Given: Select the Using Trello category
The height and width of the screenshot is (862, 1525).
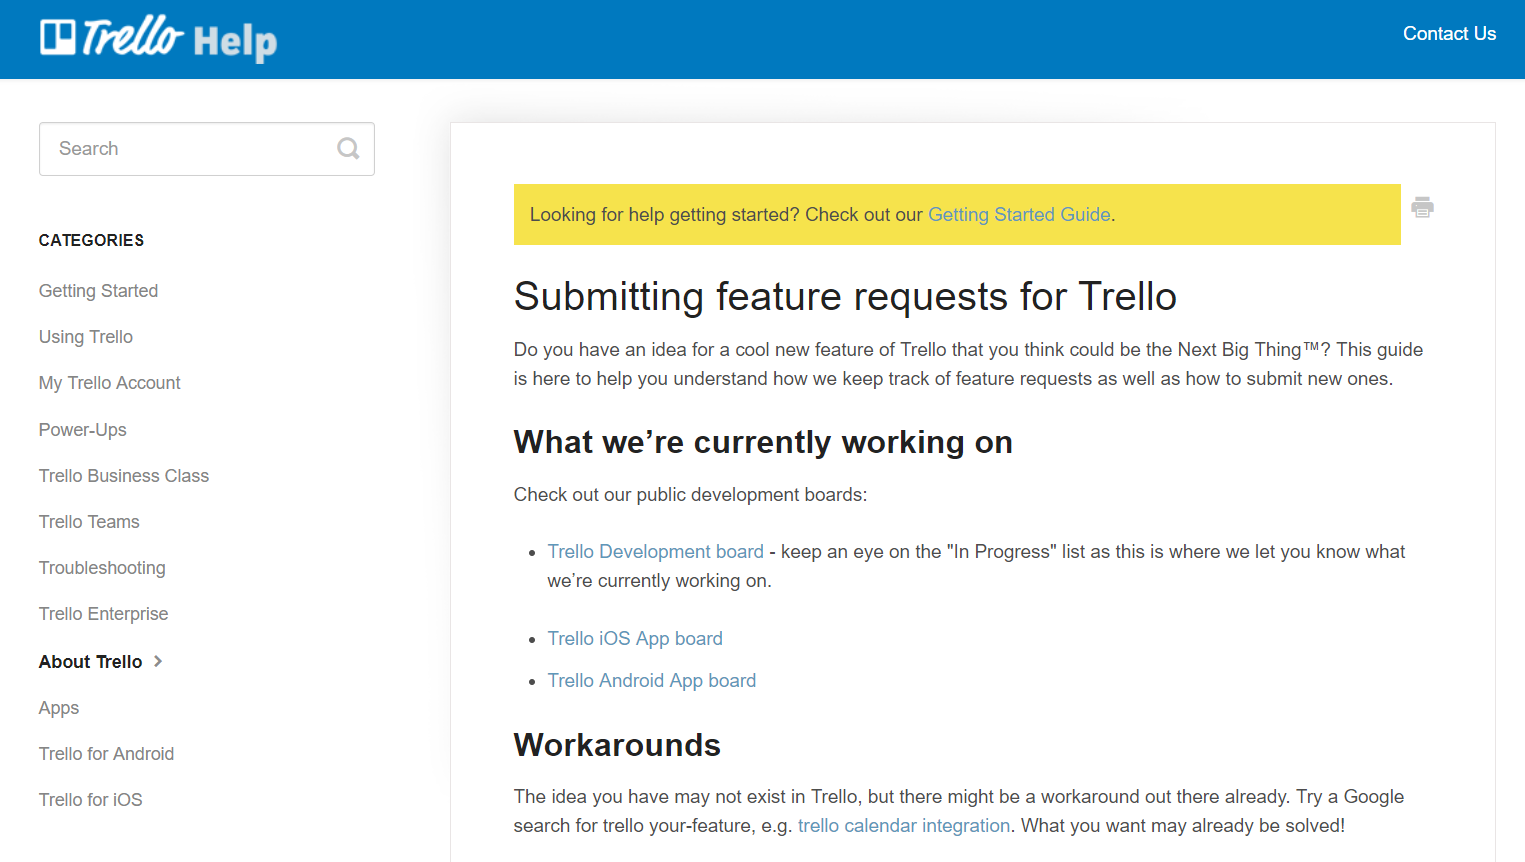Looking at the screenshot, I should pyautogui.click(x=85, y=337).
